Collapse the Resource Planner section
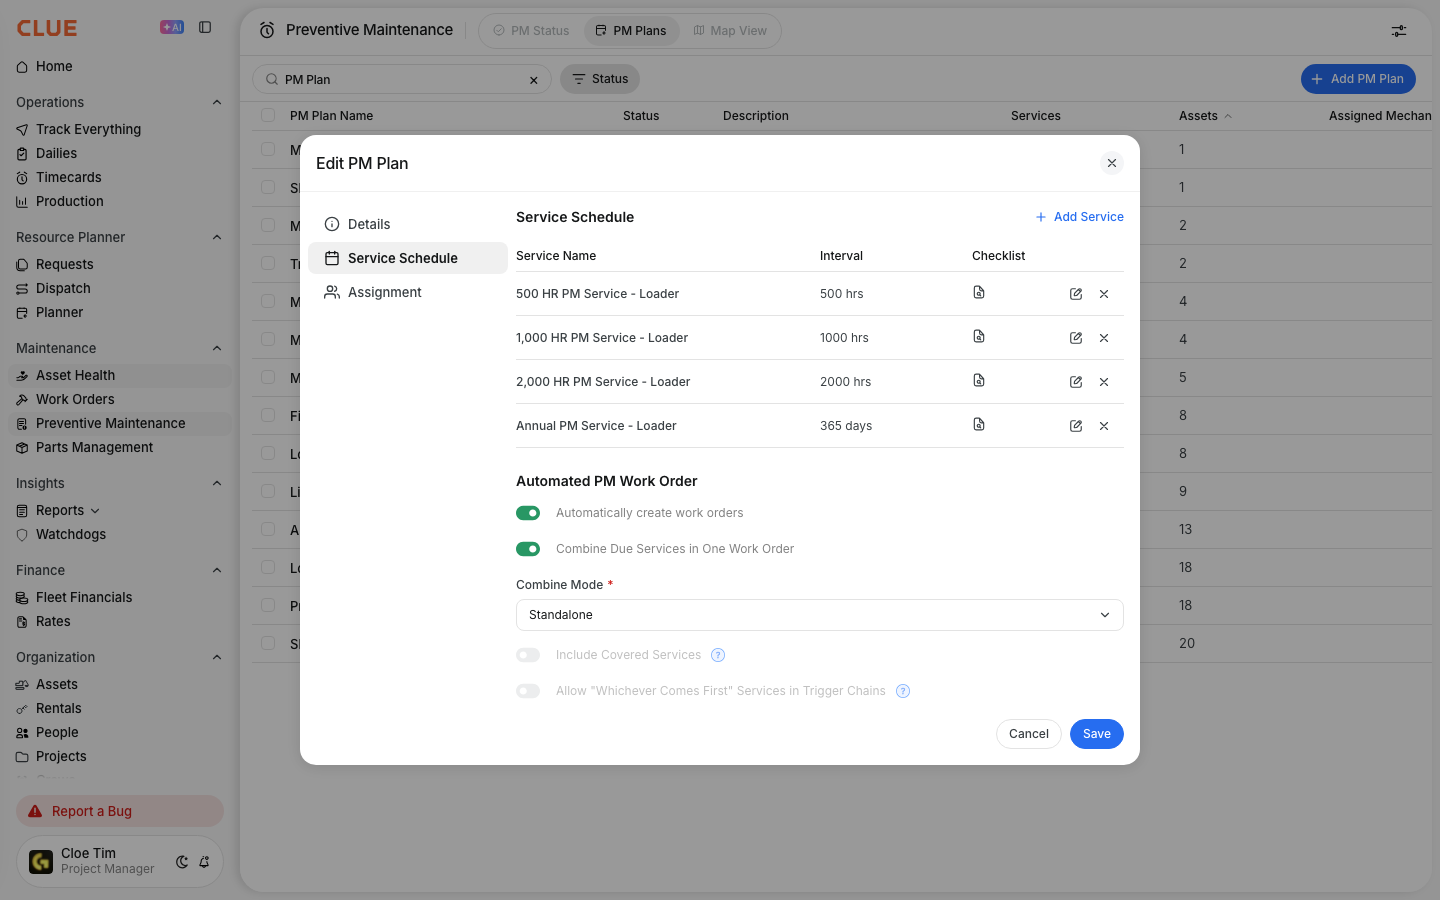Viewport: 1440px width, 900px height. pyautogui.click(x=217, y=237)
